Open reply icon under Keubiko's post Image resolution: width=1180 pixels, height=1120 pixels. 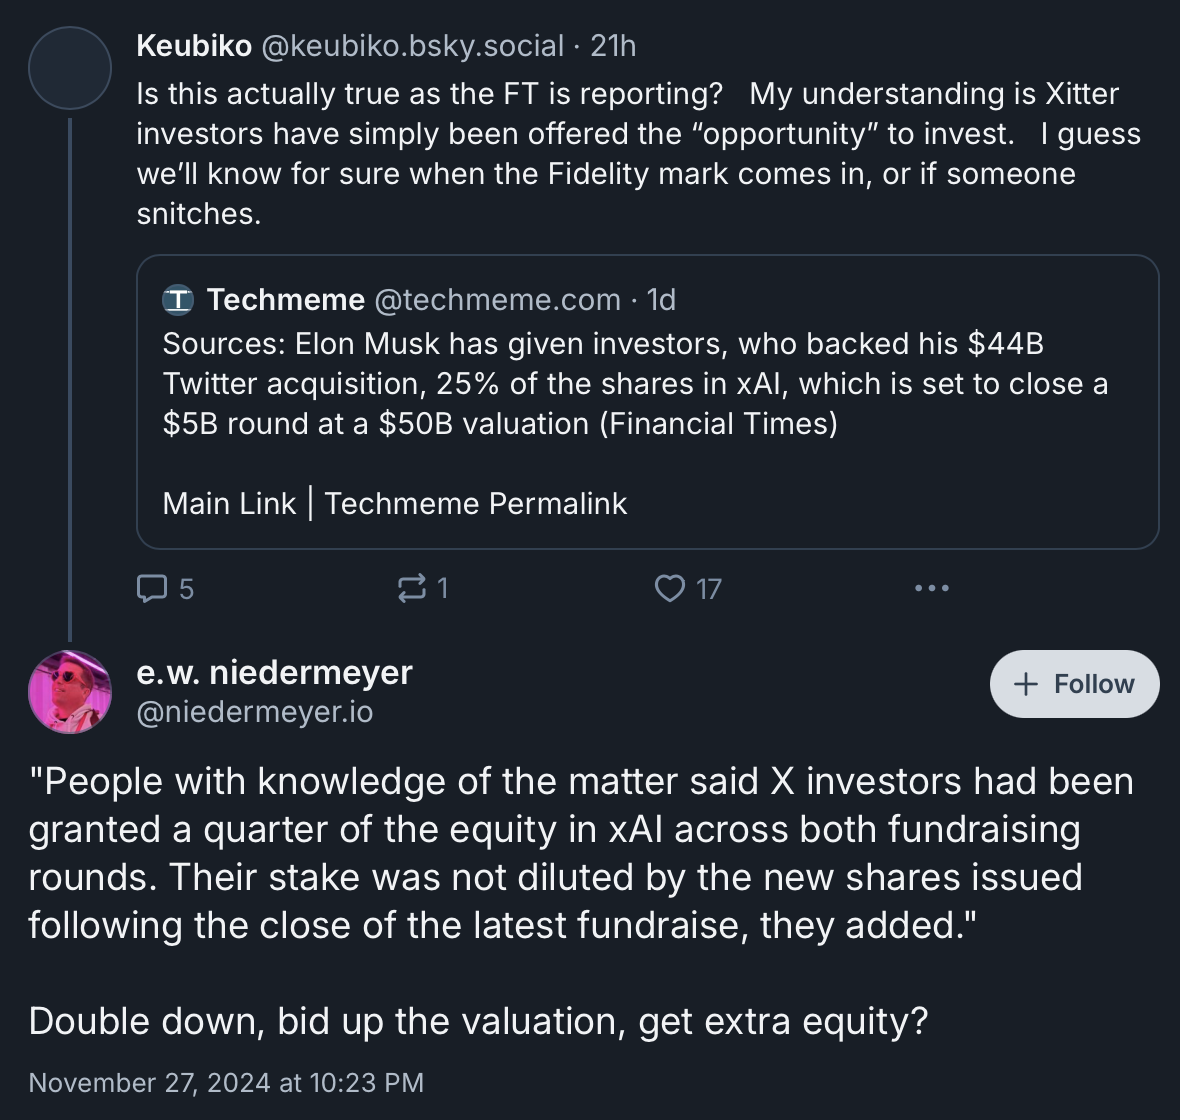(152, 589)
